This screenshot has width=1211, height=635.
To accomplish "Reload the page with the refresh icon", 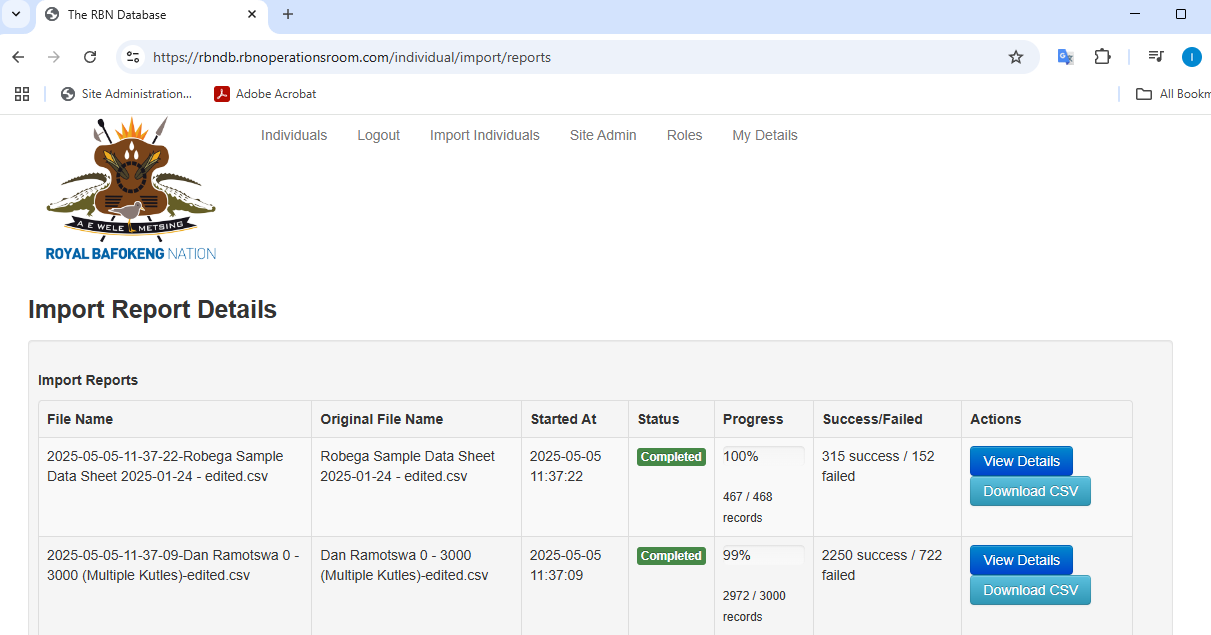I will tap(90, 57).
